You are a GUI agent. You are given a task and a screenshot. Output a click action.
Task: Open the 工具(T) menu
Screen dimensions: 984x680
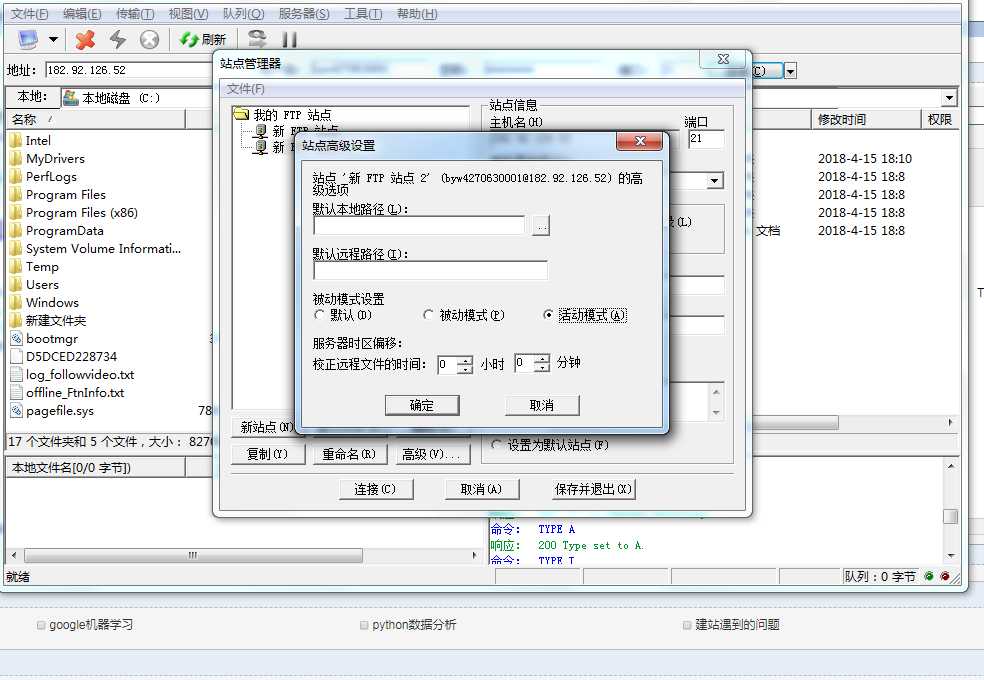pos(363,14)
